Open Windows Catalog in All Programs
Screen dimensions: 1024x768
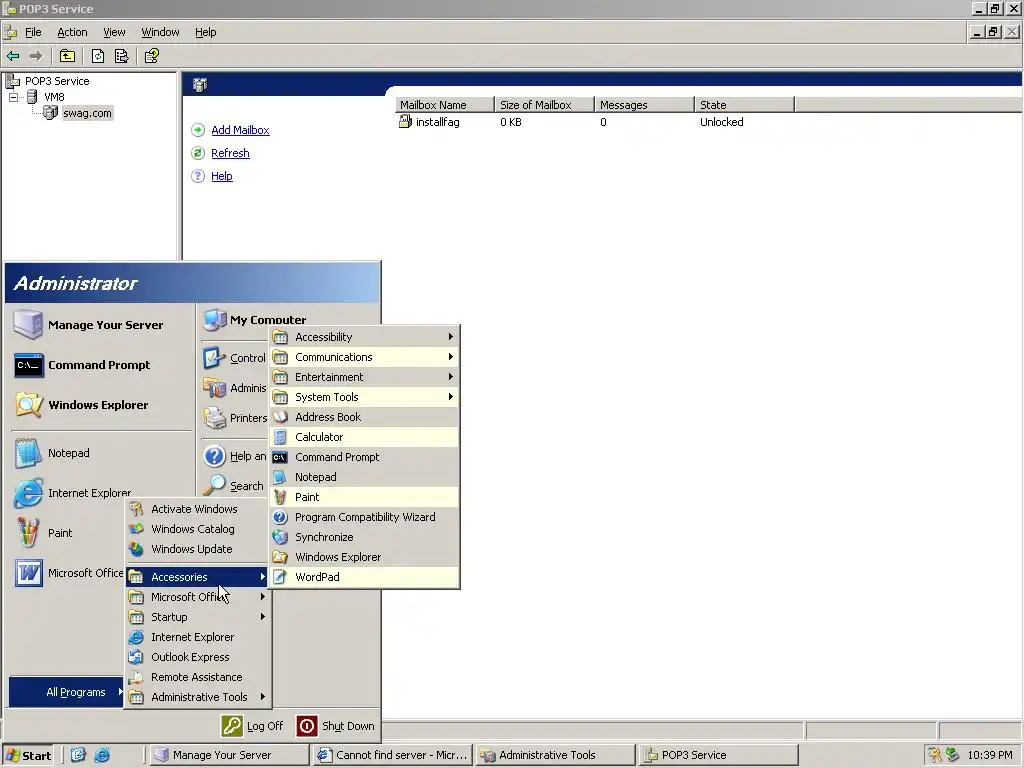tap(198, 529)
